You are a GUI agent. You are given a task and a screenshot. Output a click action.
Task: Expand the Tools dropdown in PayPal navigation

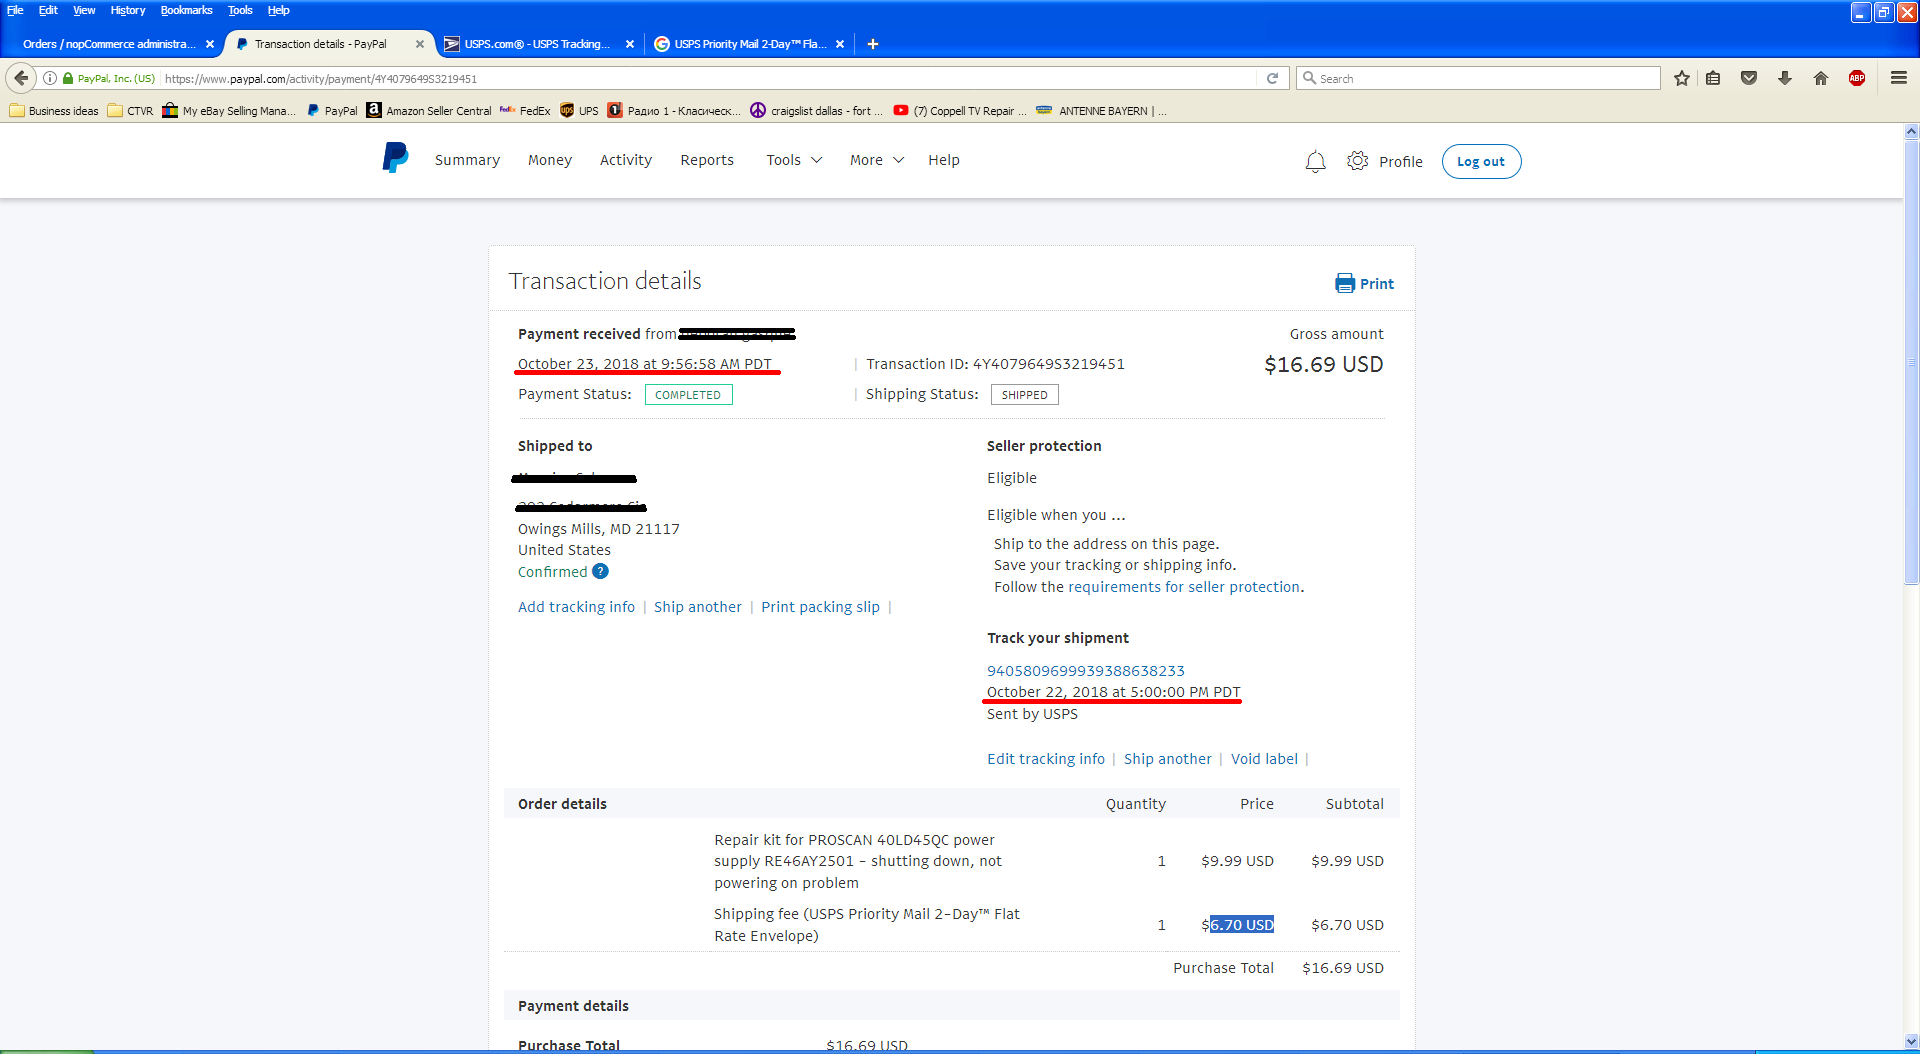[794, 160]
